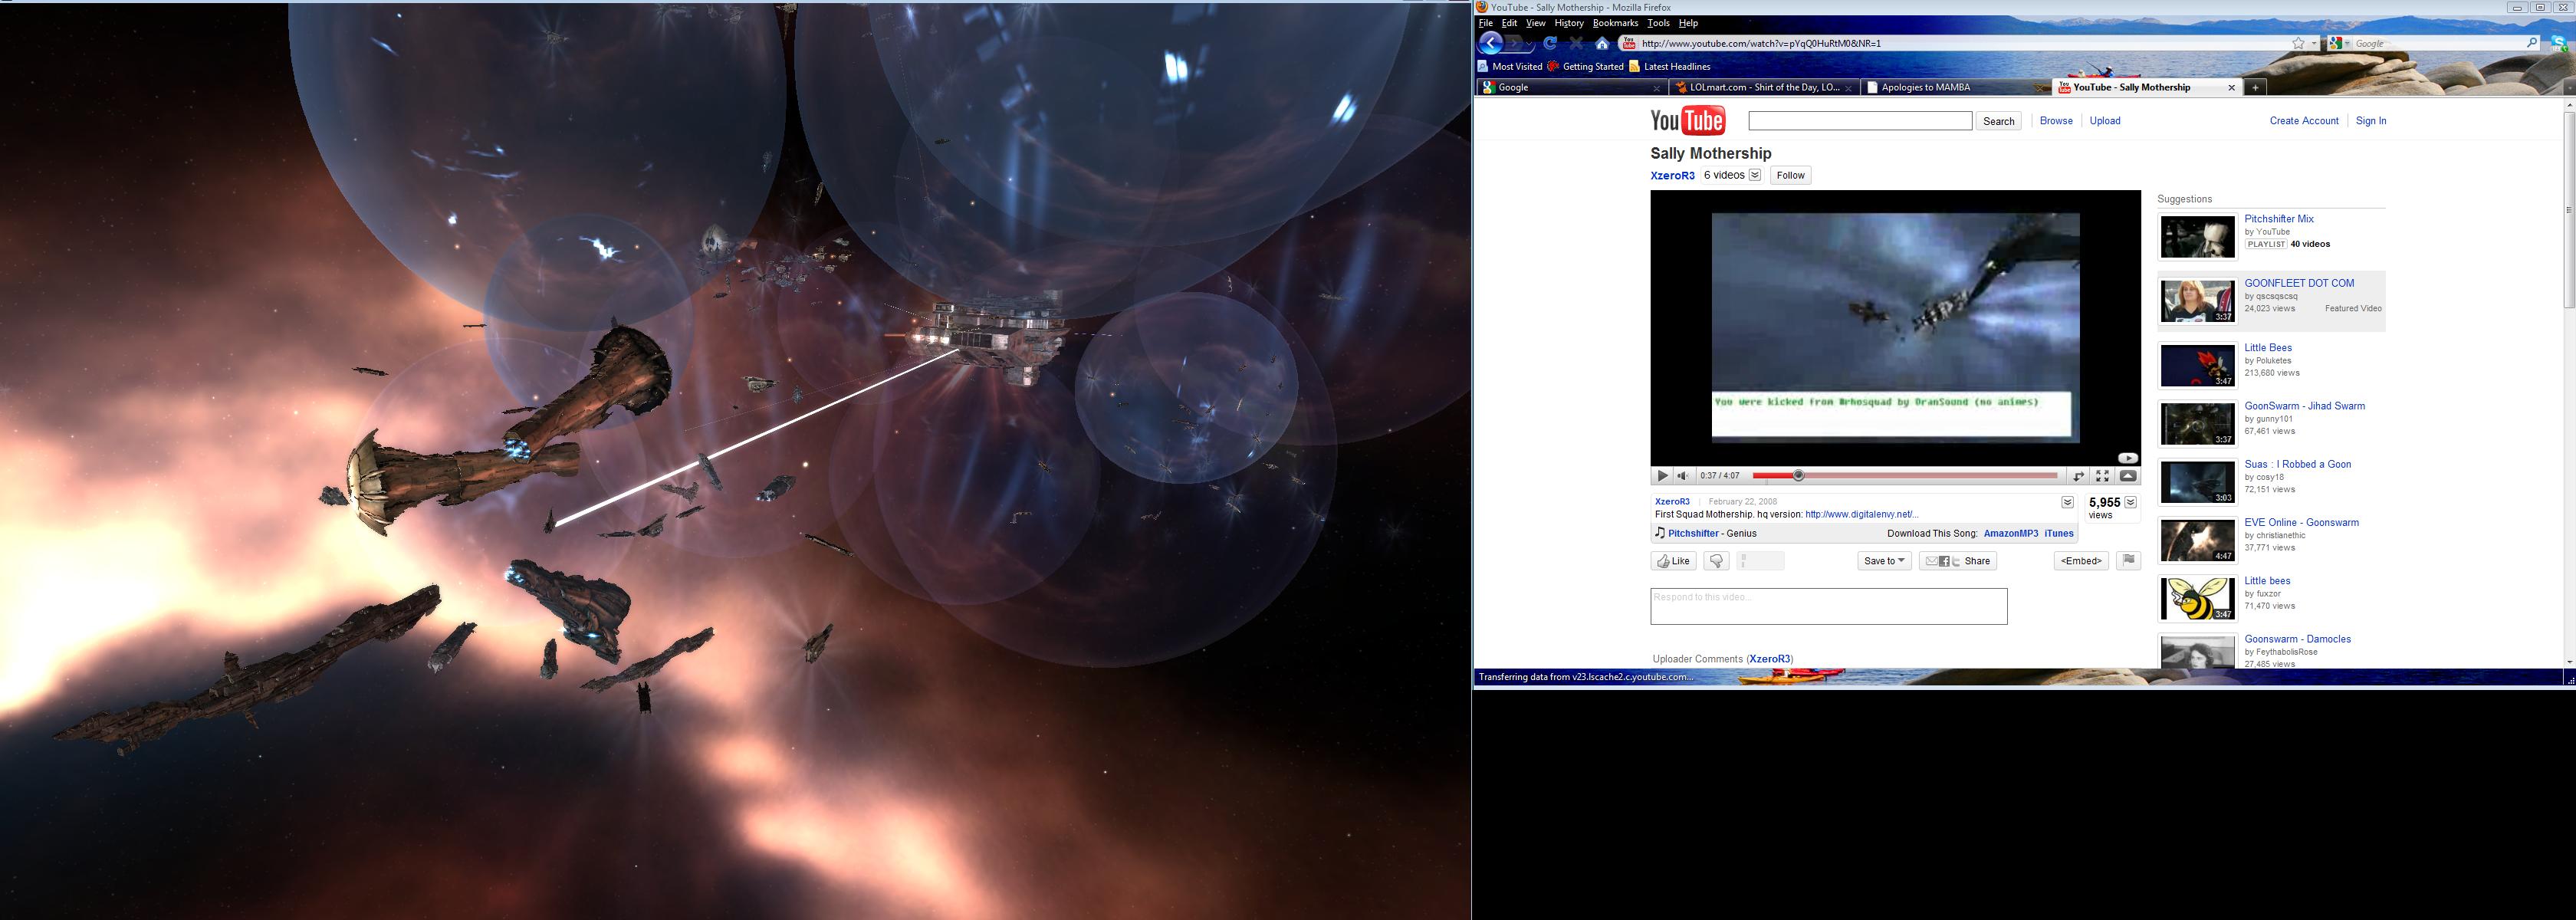
Task: Toggle the video pop-out repeat arrow
Action: click(x=2078, y=476)
